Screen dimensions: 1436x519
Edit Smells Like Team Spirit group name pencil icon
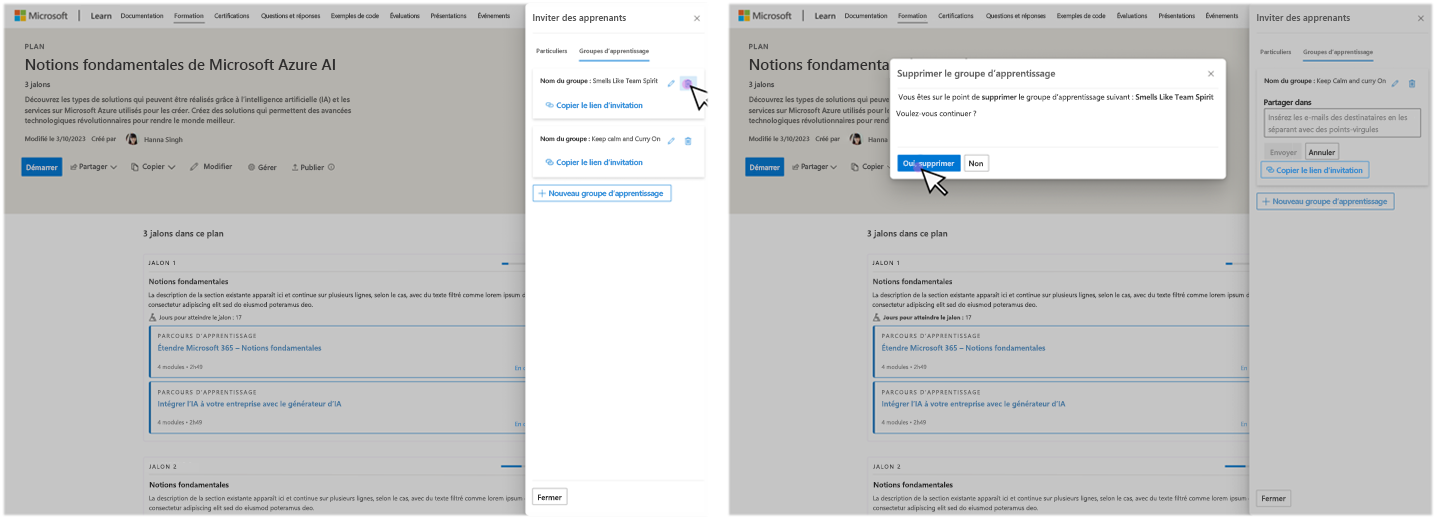[671, 83]
